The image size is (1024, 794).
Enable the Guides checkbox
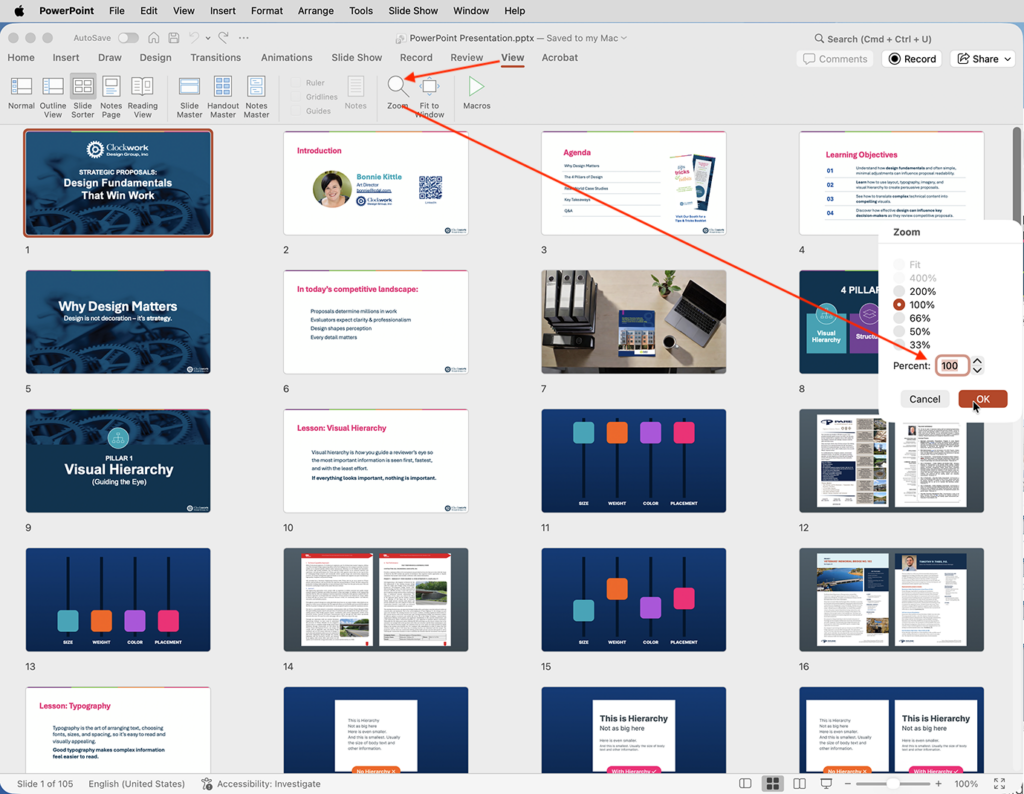(x=296, y=111)
